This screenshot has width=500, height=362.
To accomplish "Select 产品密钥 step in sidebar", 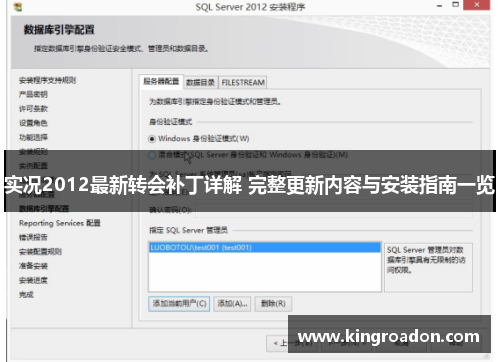I will (33, 95).
